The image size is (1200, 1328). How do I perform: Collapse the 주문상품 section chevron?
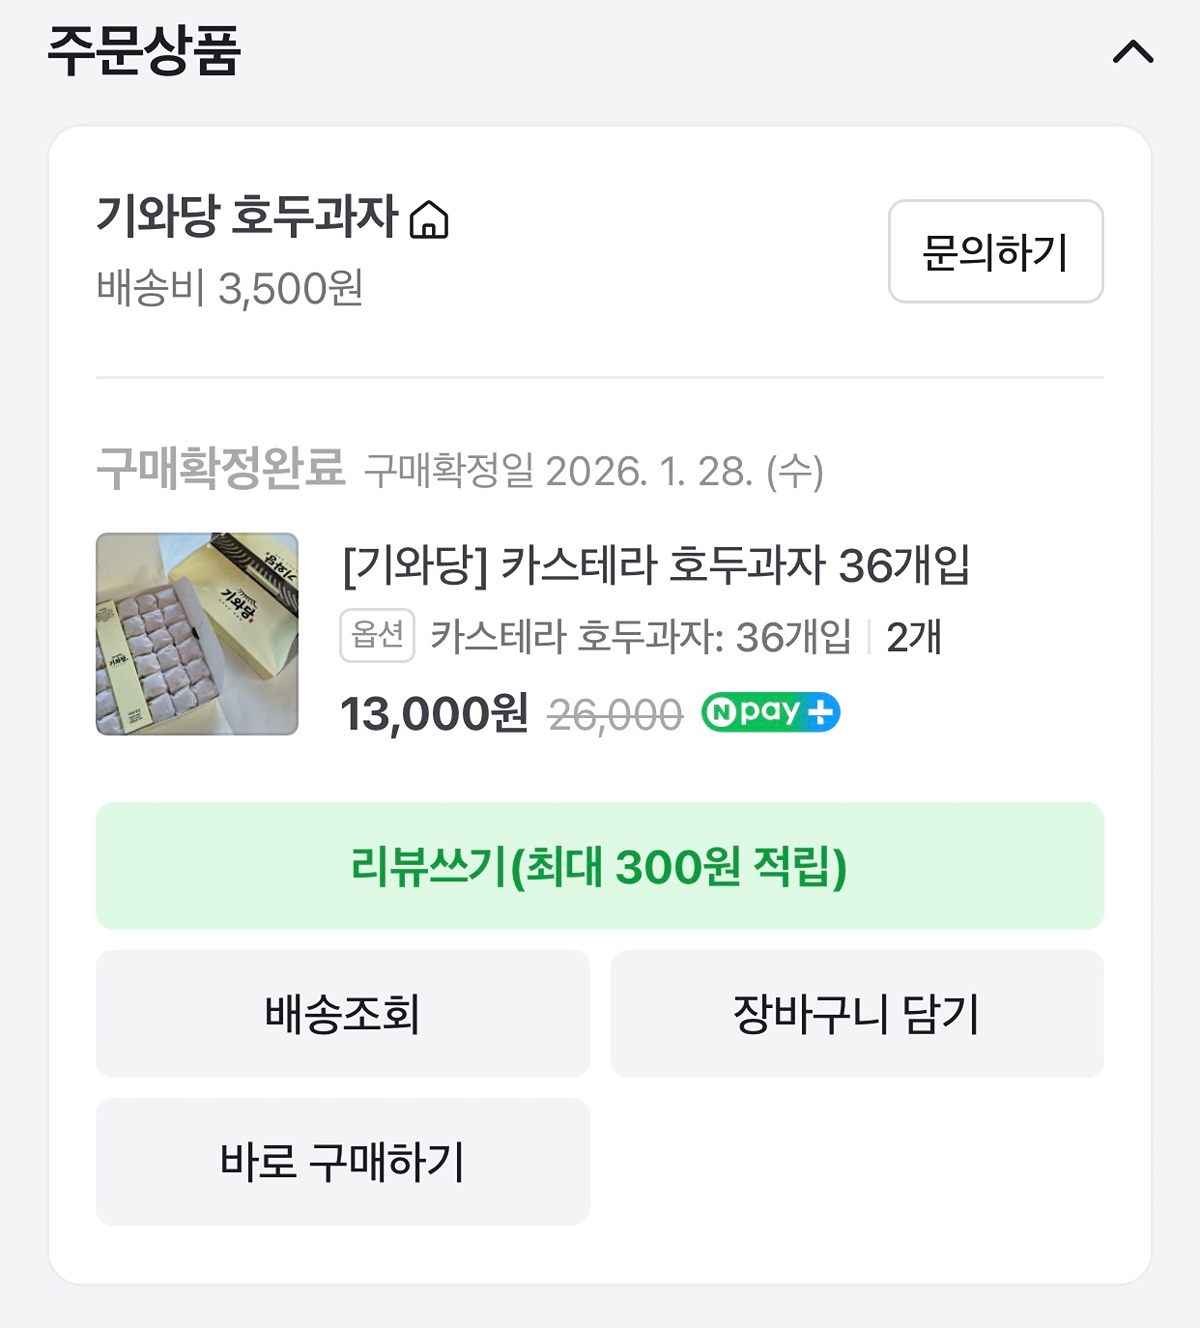(x=1133, y=52)
